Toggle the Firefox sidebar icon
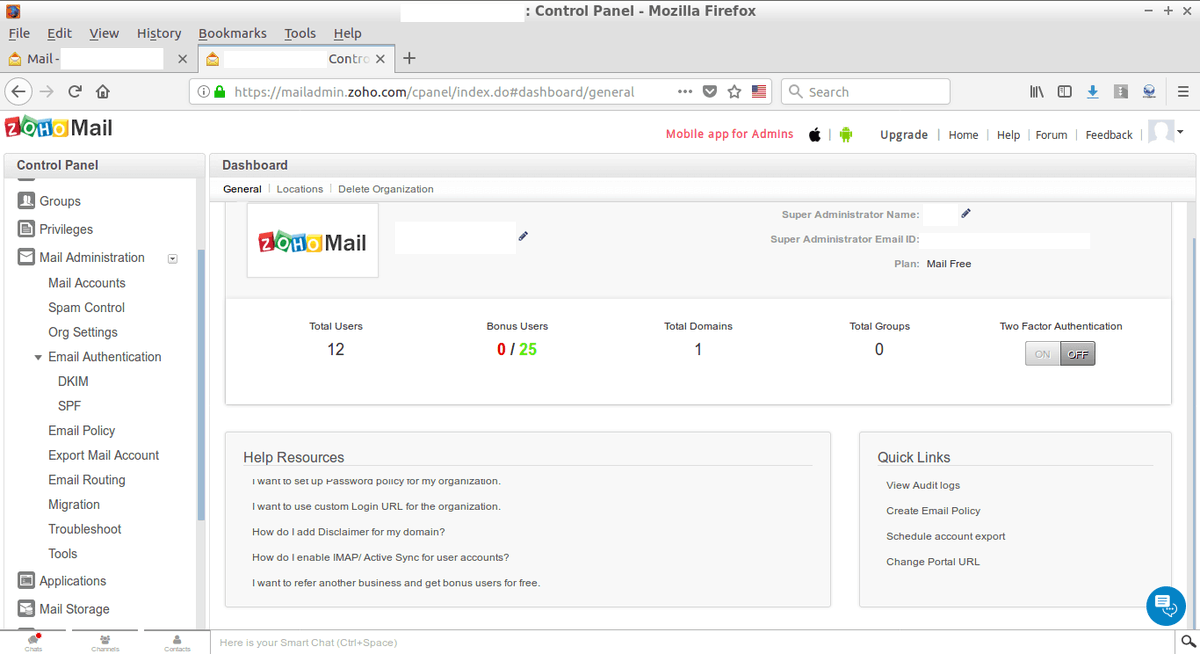Screen dimensions: 1200x654 1065,91
